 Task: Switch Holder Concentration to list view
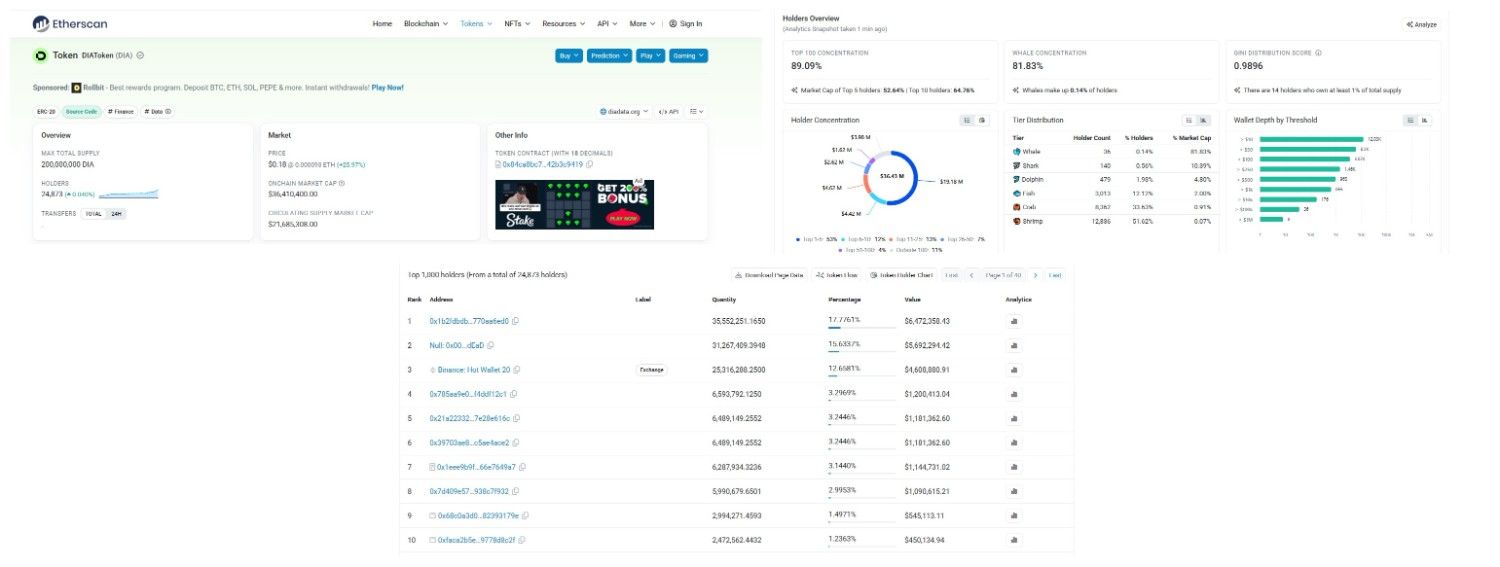tap(967, 120)
